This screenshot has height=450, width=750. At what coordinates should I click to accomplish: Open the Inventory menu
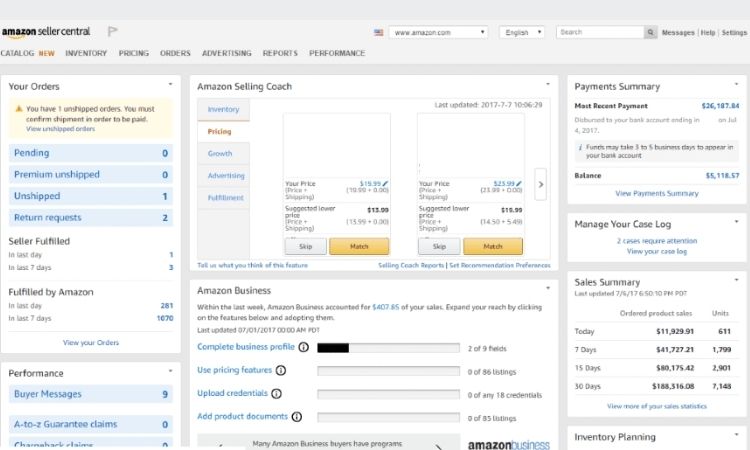(x=86, y=53)
